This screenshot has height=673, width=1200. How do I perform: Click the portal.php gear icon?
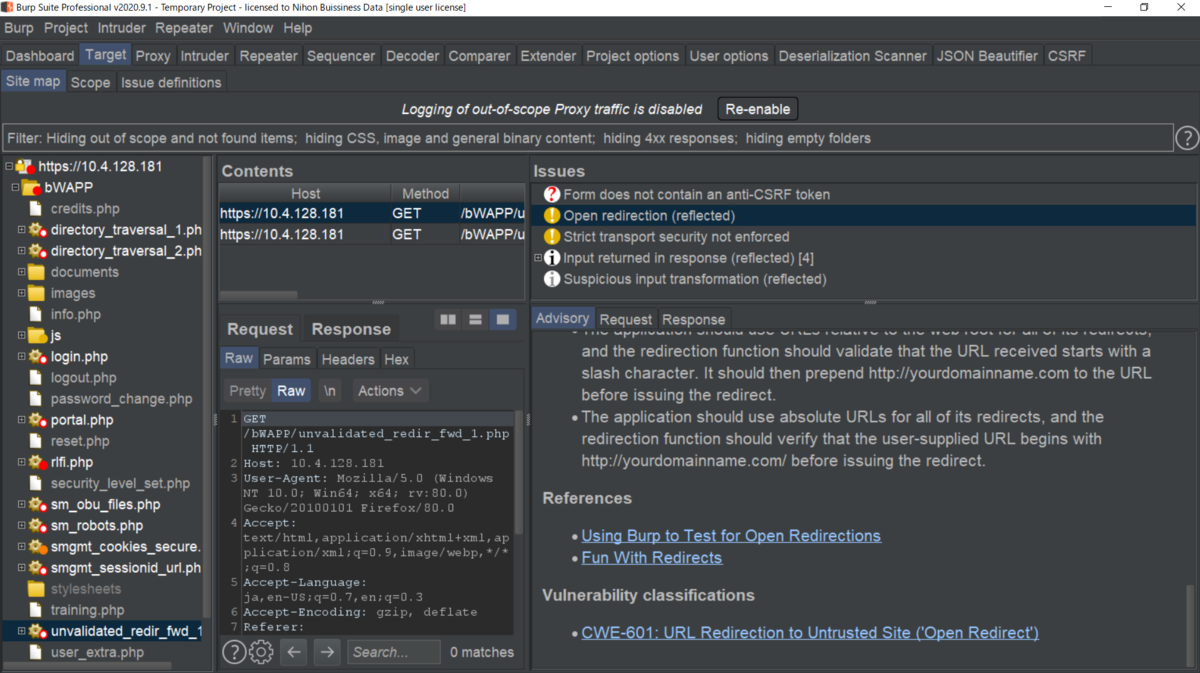click(x=37, y=420)
